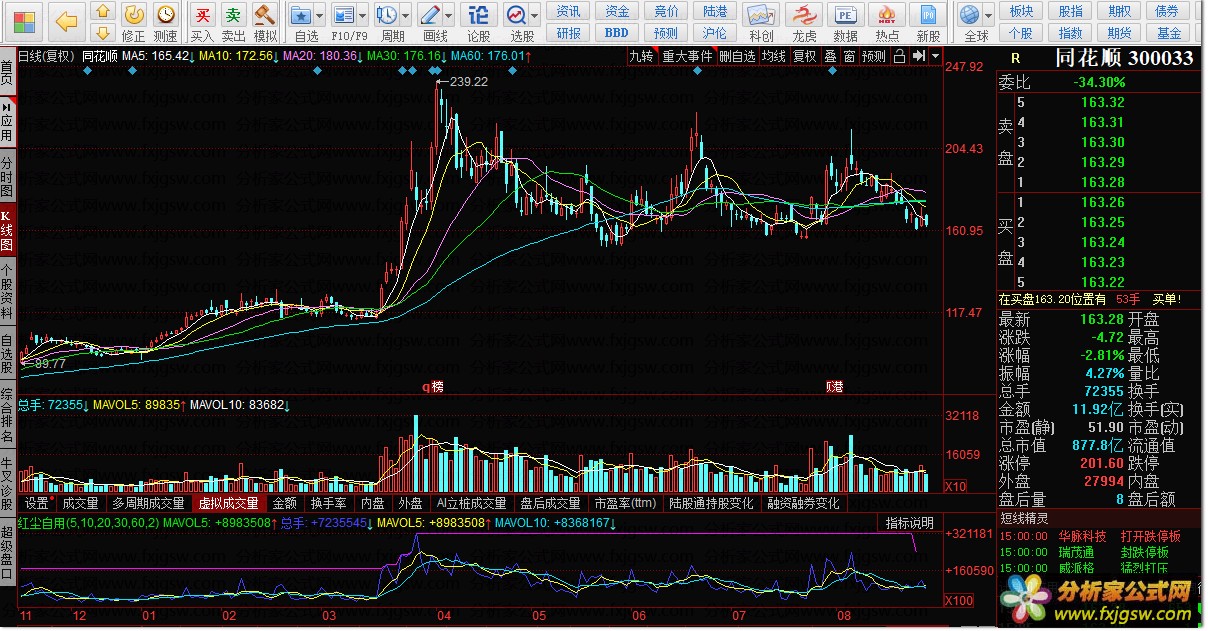
Task: Open the 龙虎 dragon-tiger list icon
Action: pos(804,21)
